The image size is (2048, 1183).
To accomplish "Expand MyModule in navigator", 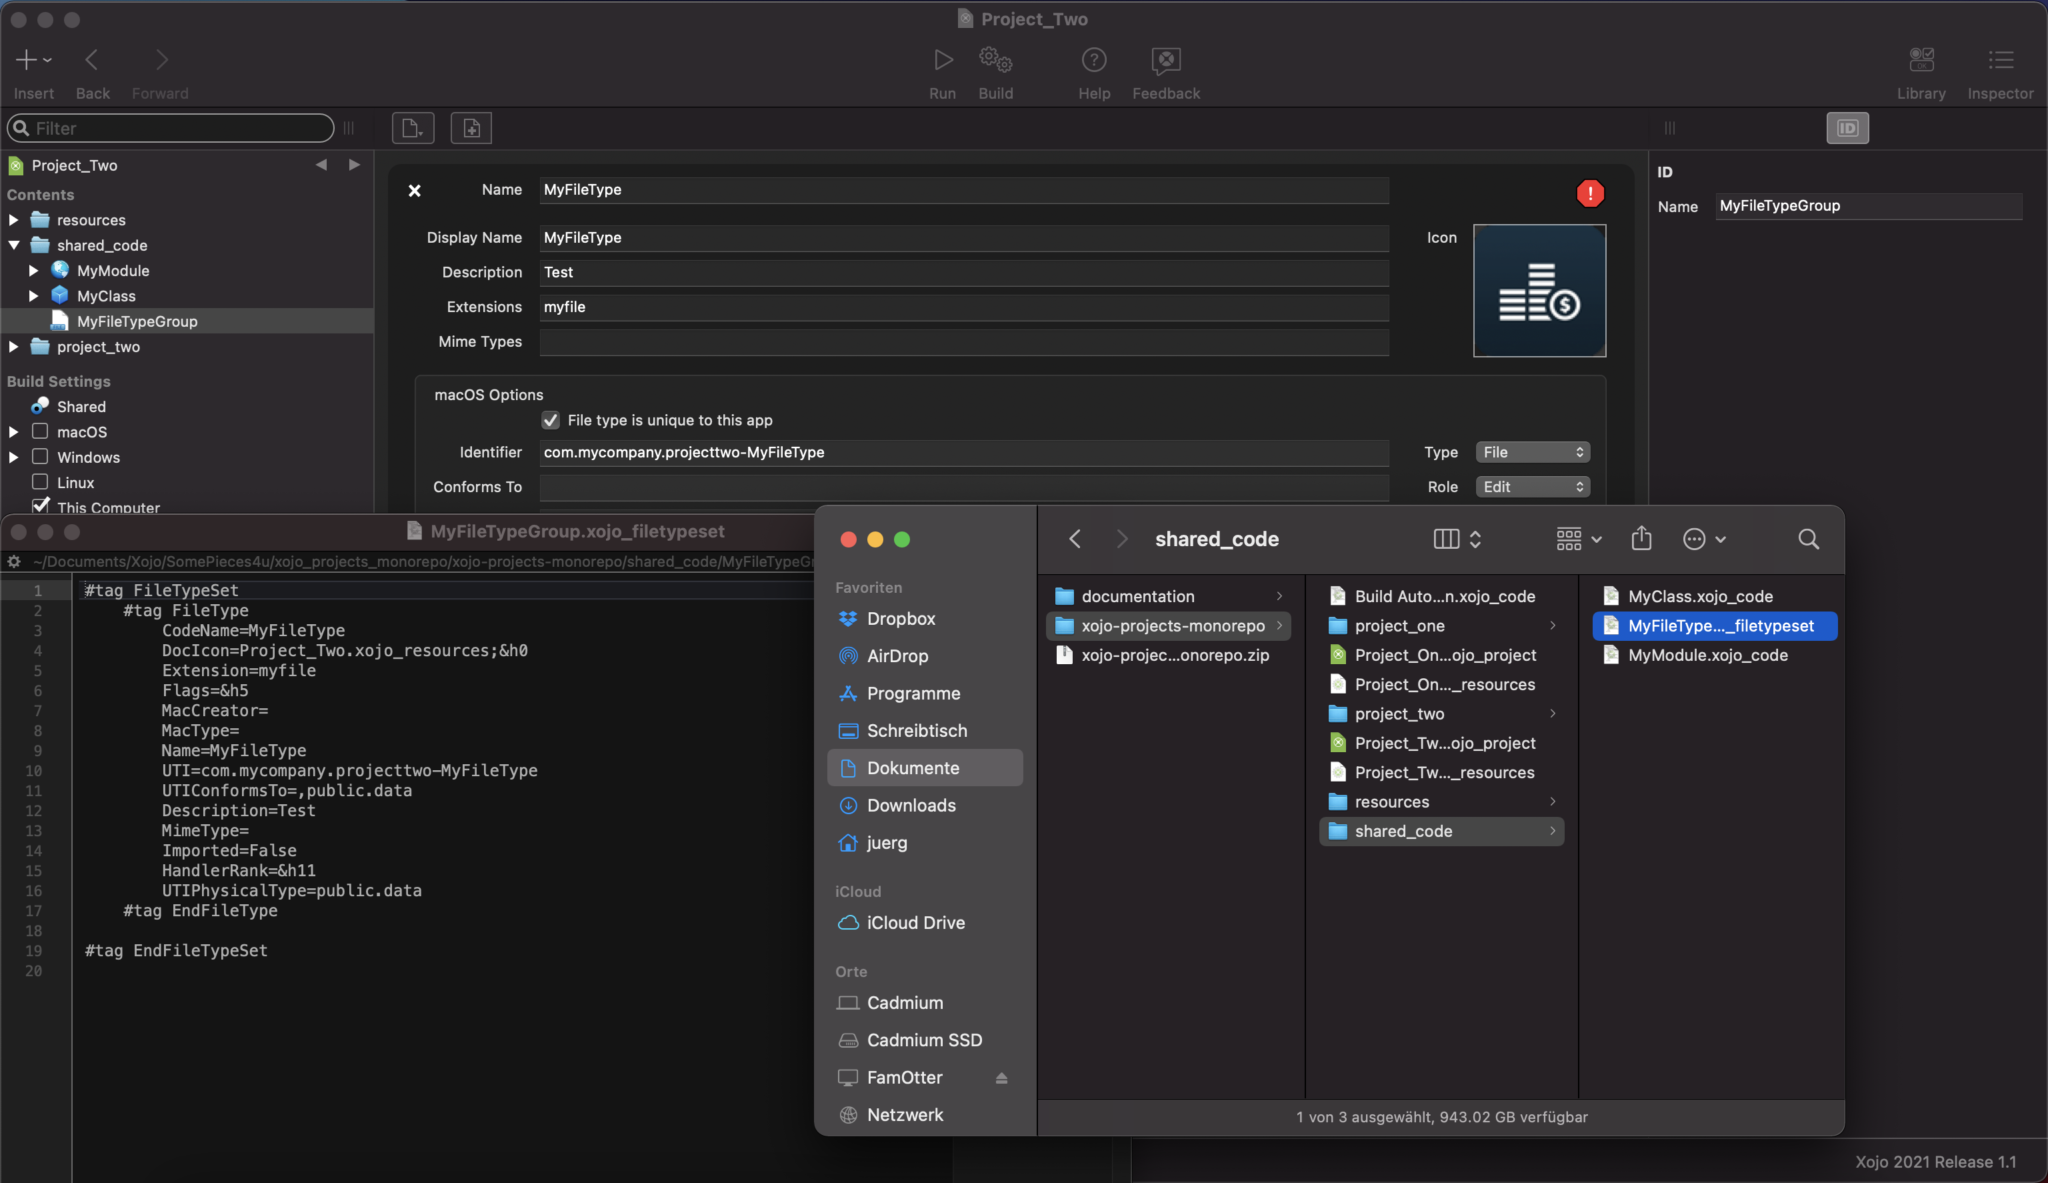I will click(x=34, y=271).
